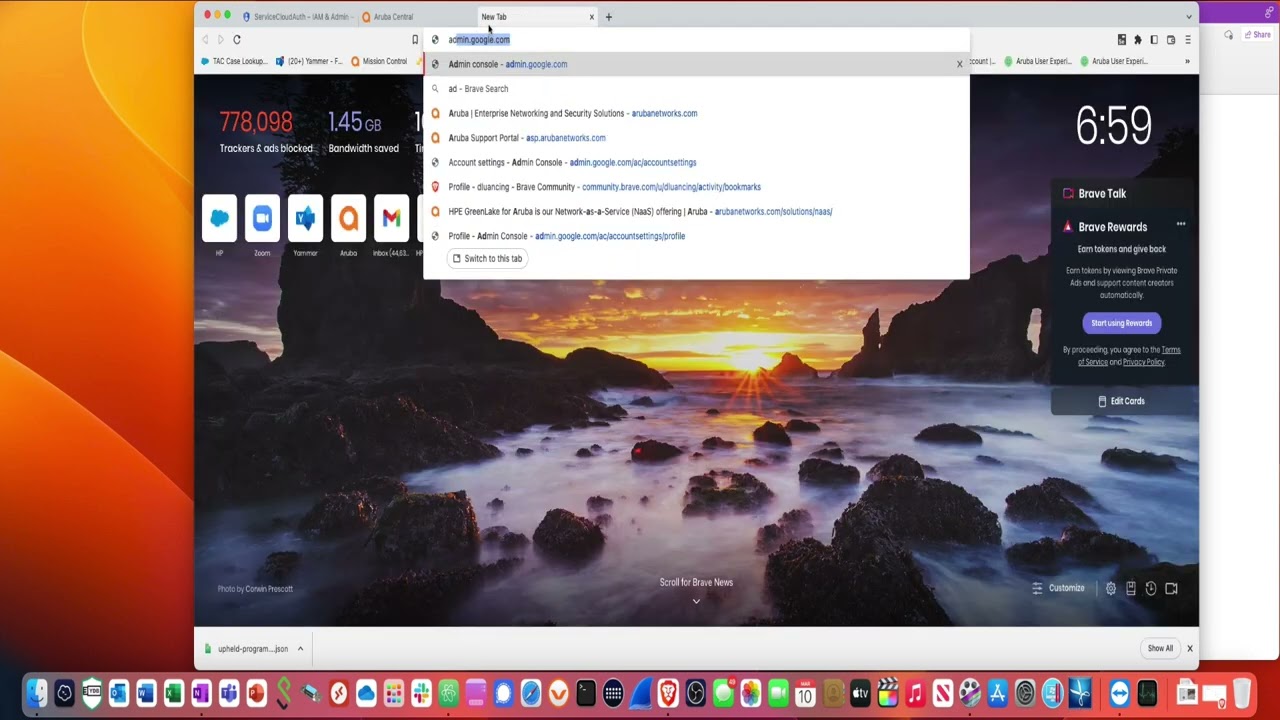Choose the arubanetworks.com Enterprise Networking suggestion

696,113
